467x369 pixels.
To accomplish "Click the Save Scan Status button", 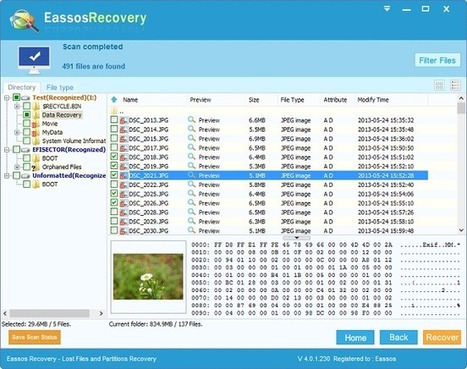I will pos(34,337).
